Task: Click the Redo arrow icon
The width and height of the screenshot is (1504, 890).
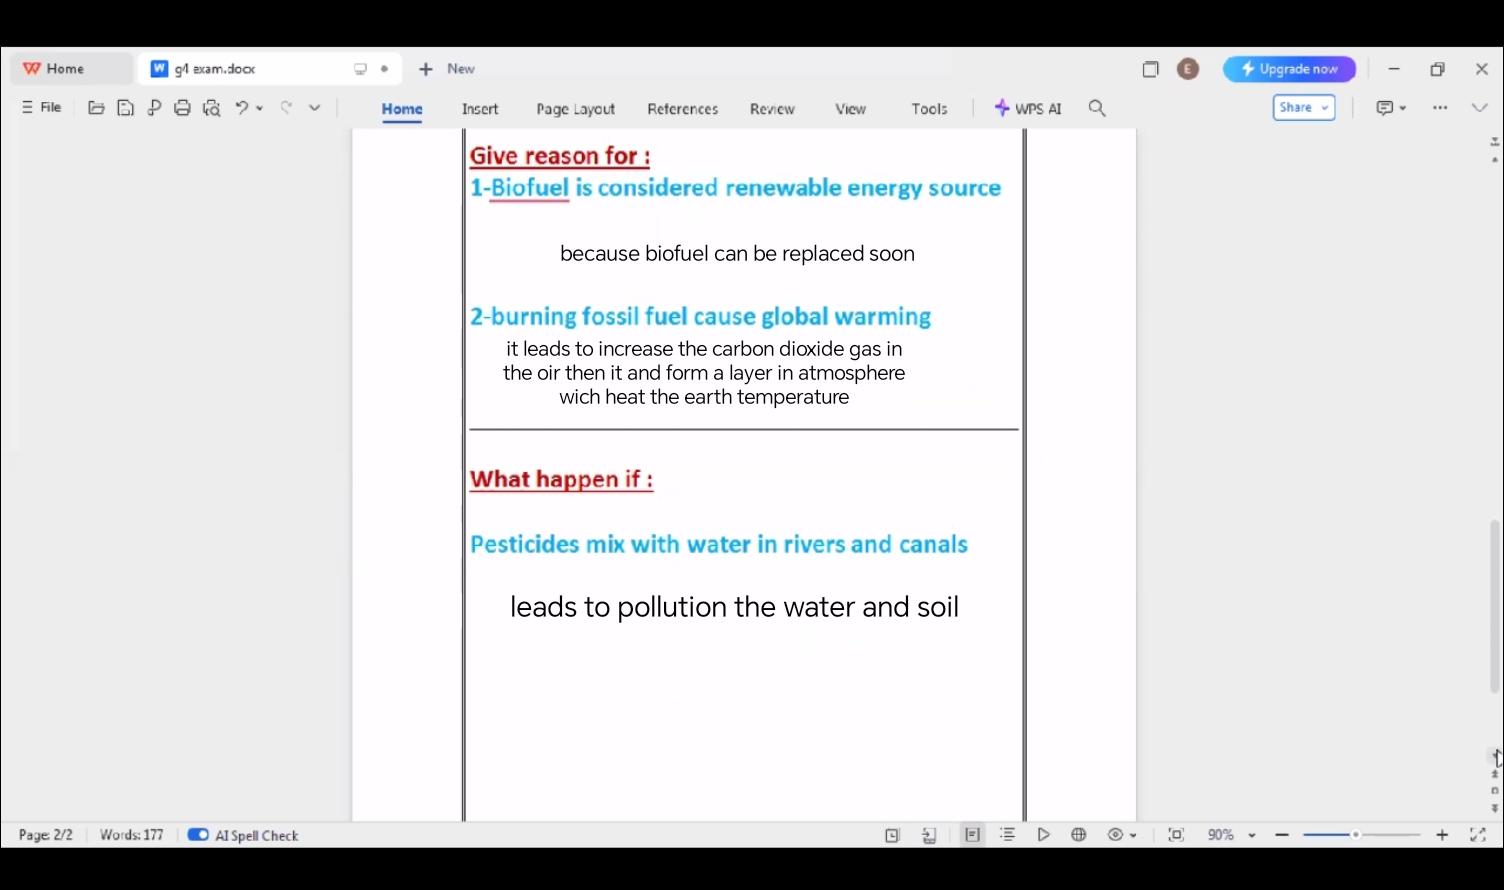Action: [x=286, y=108]
